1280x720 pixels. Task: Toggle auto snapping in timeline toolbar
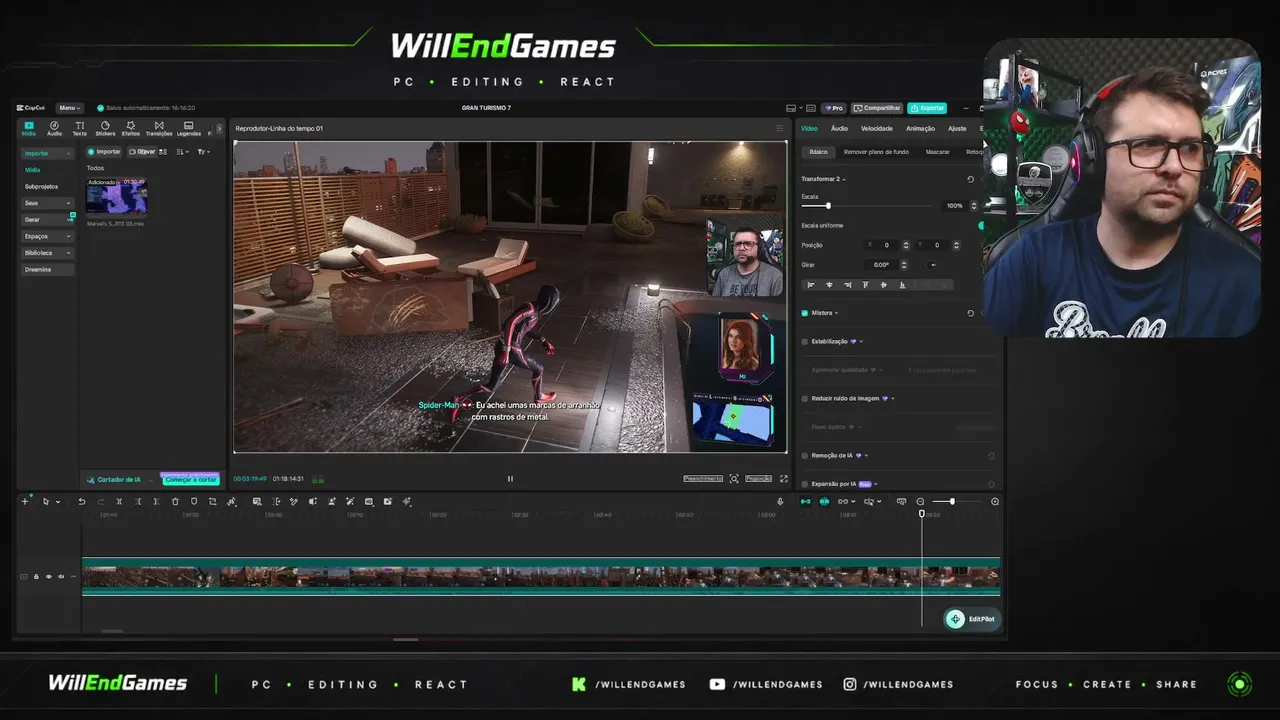point(824,502)
